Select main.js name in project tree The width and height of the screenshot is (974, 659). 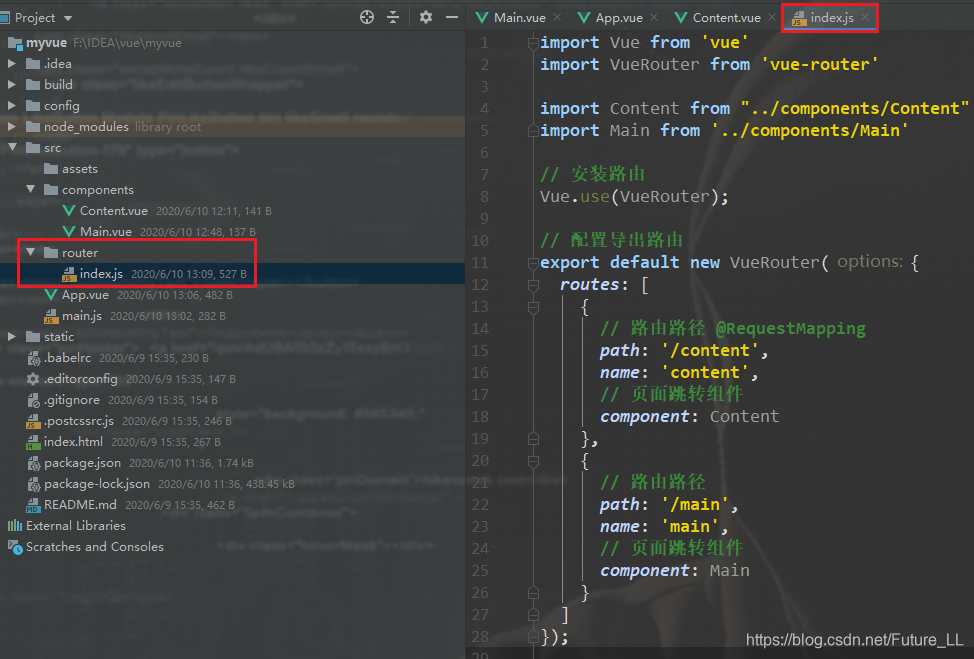(x=81, y=316)
